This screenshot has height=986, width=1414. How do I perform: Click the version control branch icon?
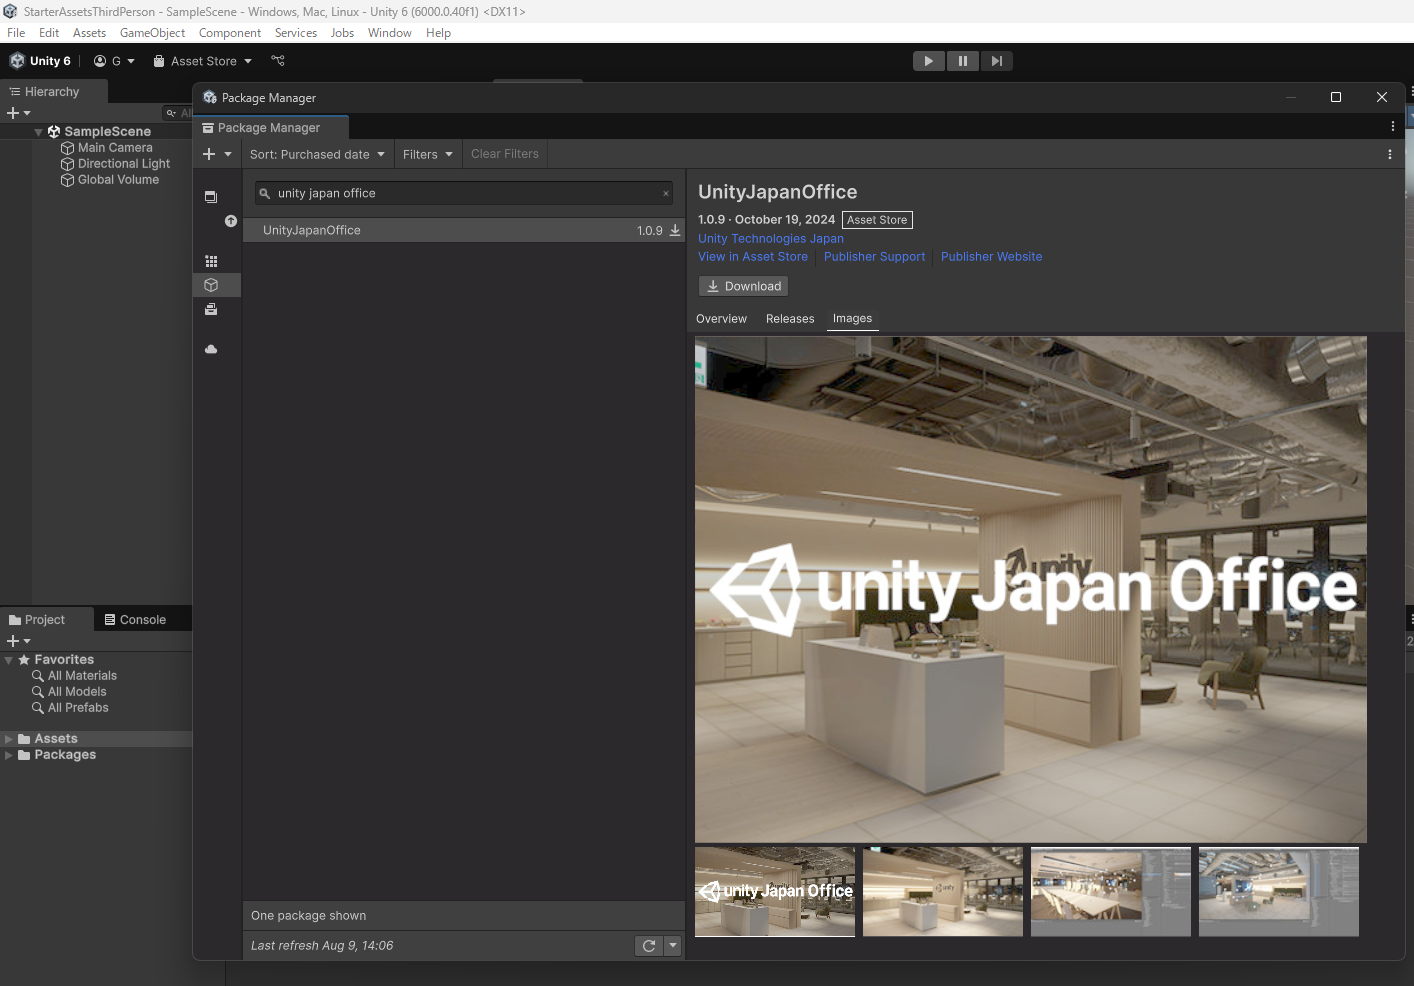tap(278, 61)
